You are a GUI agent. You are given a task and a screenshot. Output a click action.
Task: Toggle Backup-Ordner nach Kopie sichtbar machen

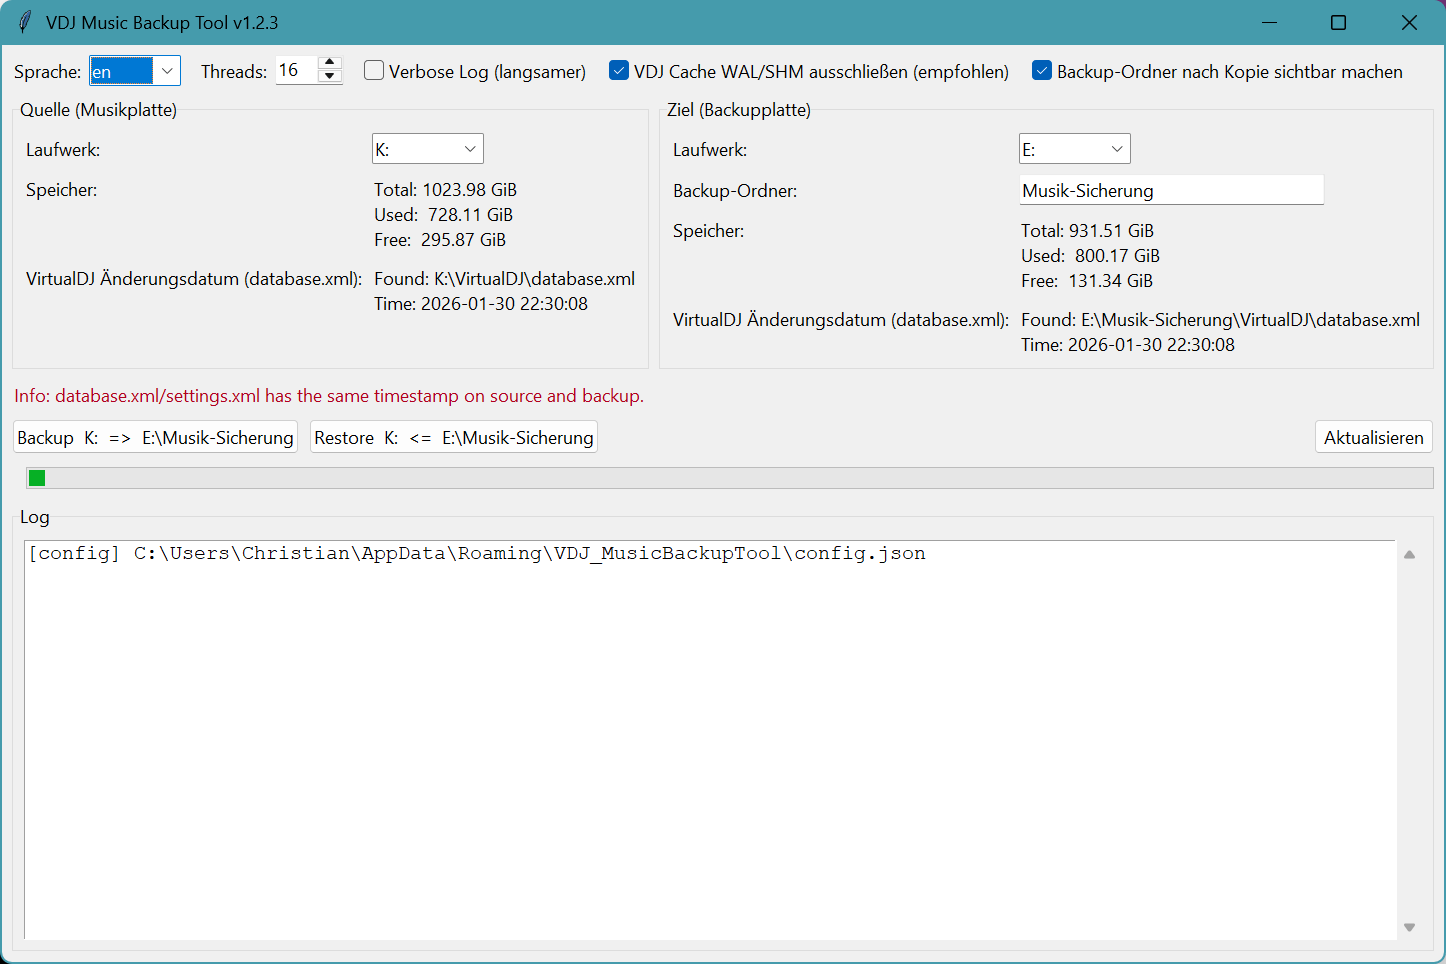1042,71
